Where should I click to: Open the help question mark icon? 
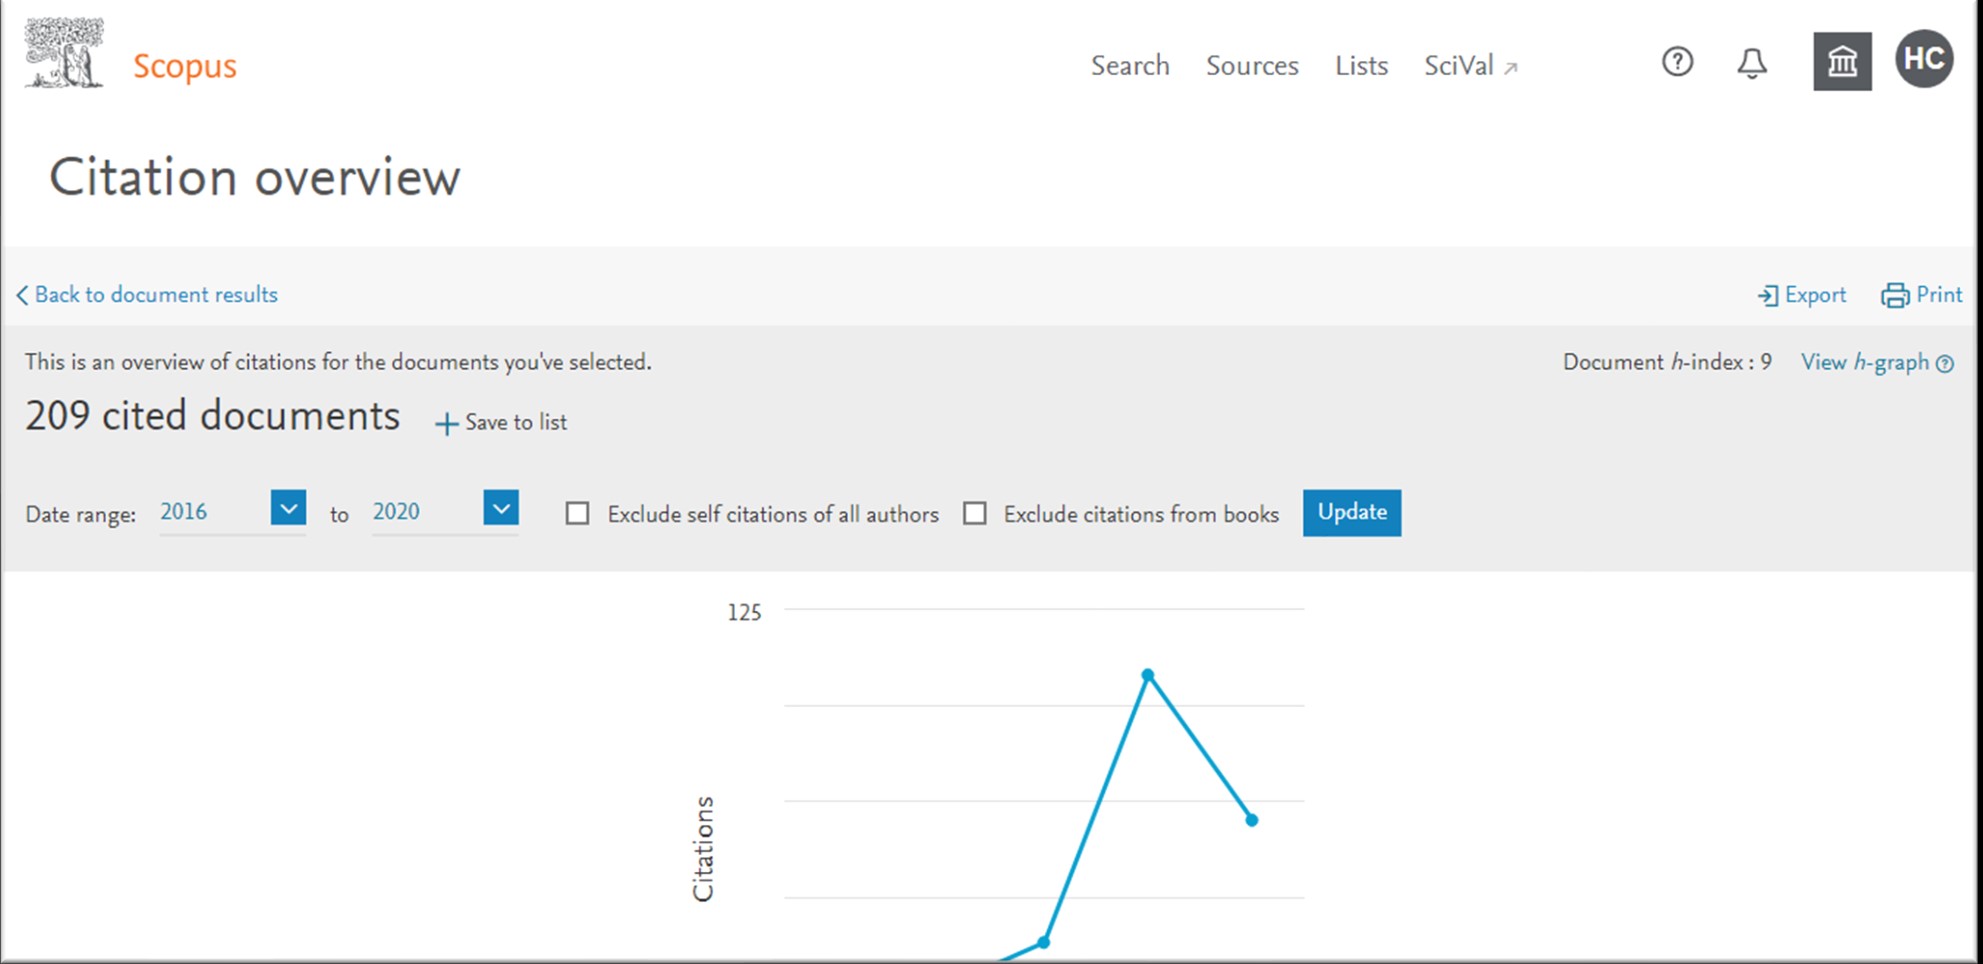(x=1677, y=62)
